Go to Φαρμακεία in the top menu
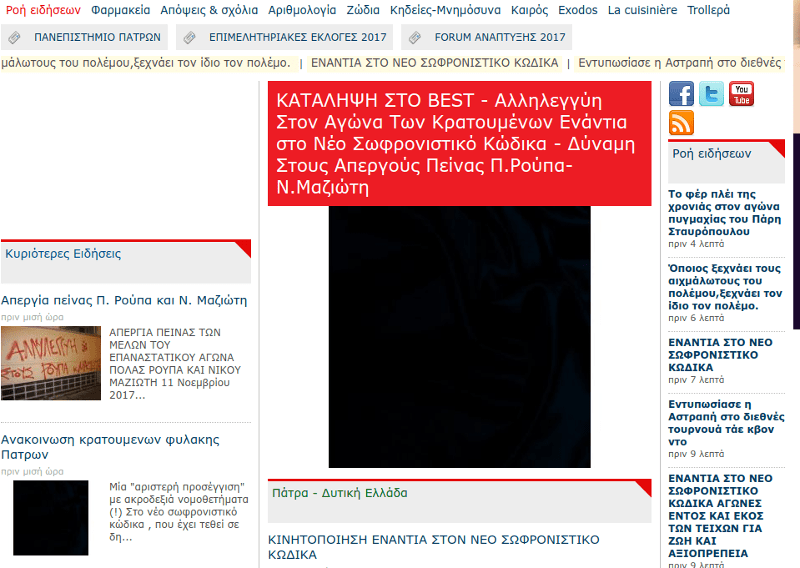Viewport: 800px width, 568px height. (120, 10)
